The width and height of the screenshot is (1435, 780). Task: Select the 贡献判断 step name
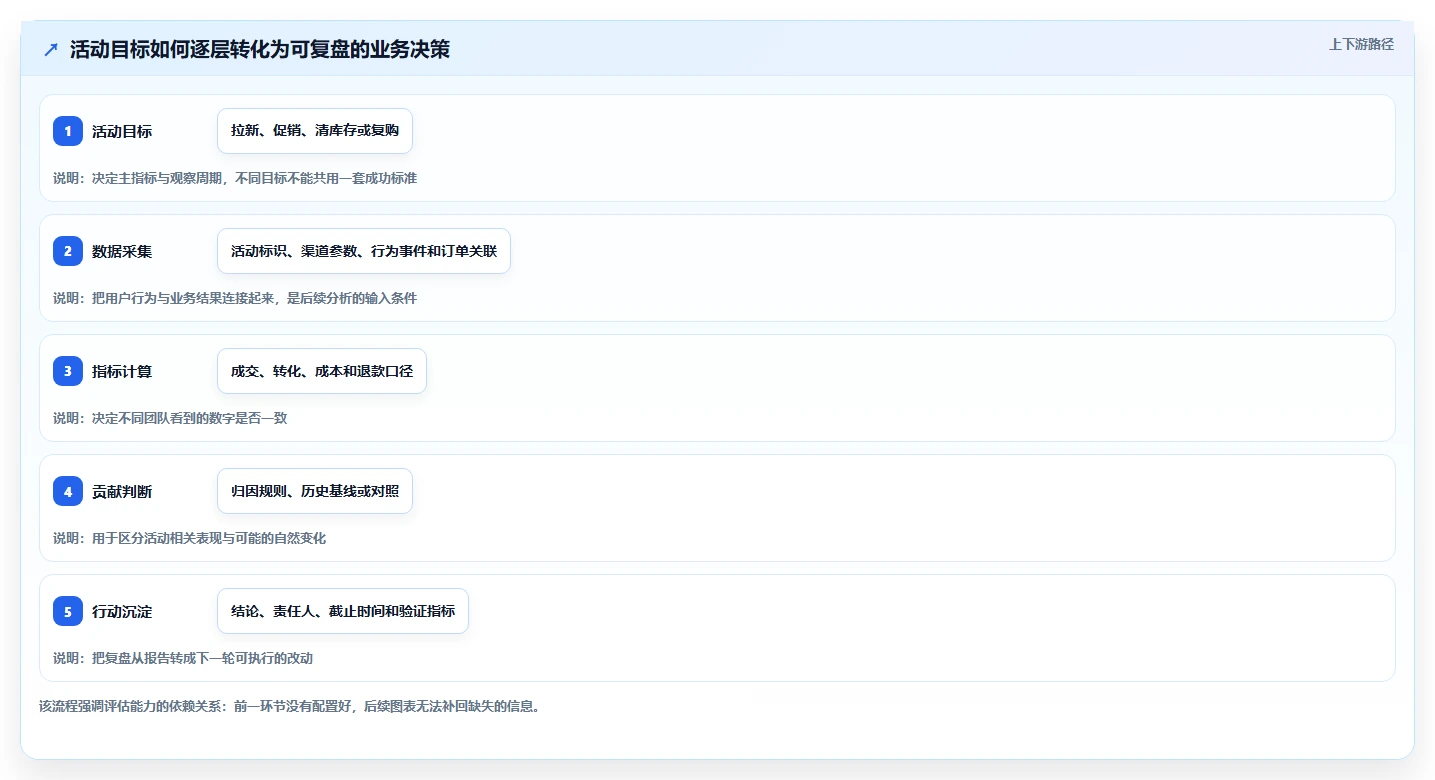click(122, 491)
